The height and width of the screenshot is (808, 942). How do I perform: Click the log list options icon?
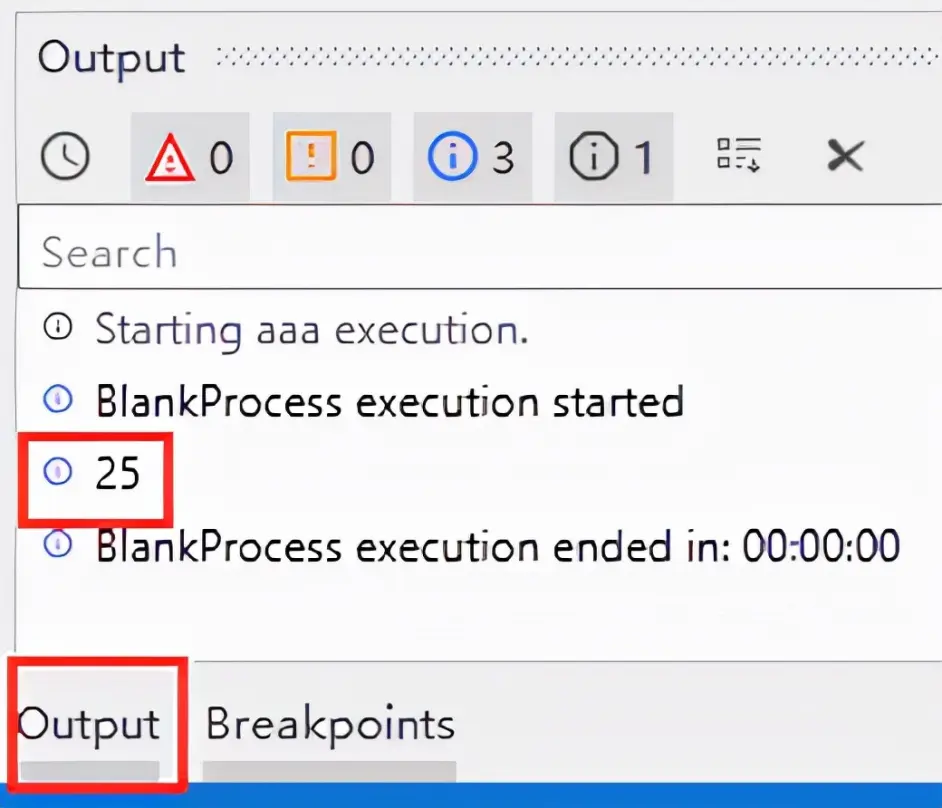738,155
